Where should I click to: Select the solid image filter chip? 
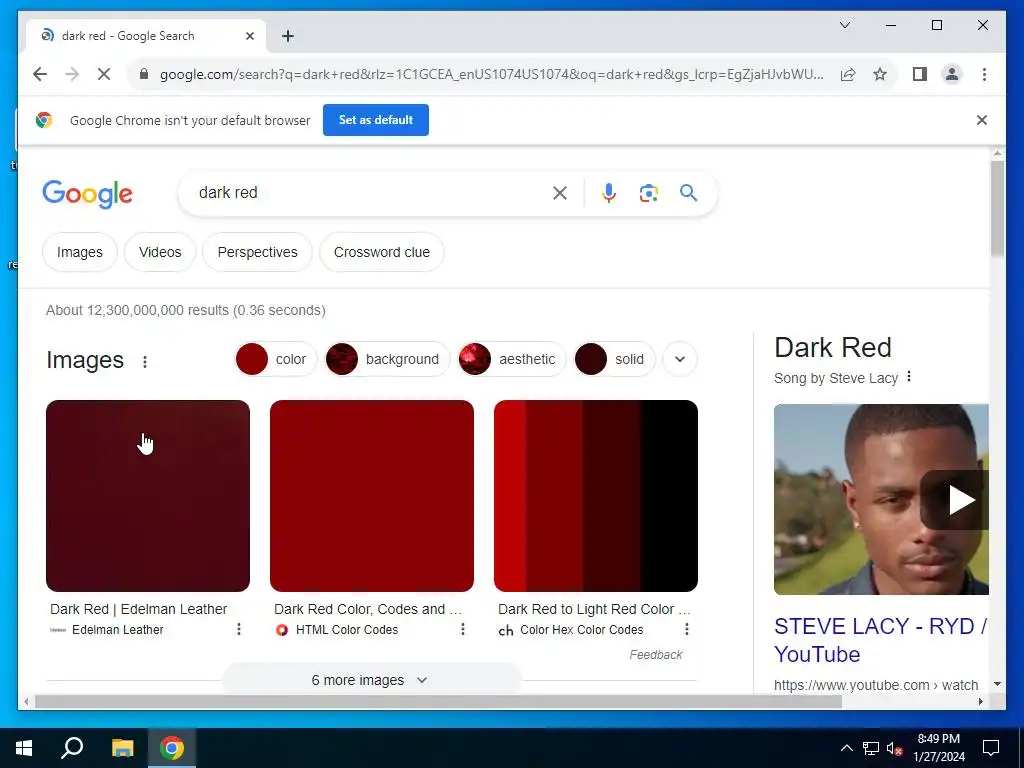[x=614, y=359]
